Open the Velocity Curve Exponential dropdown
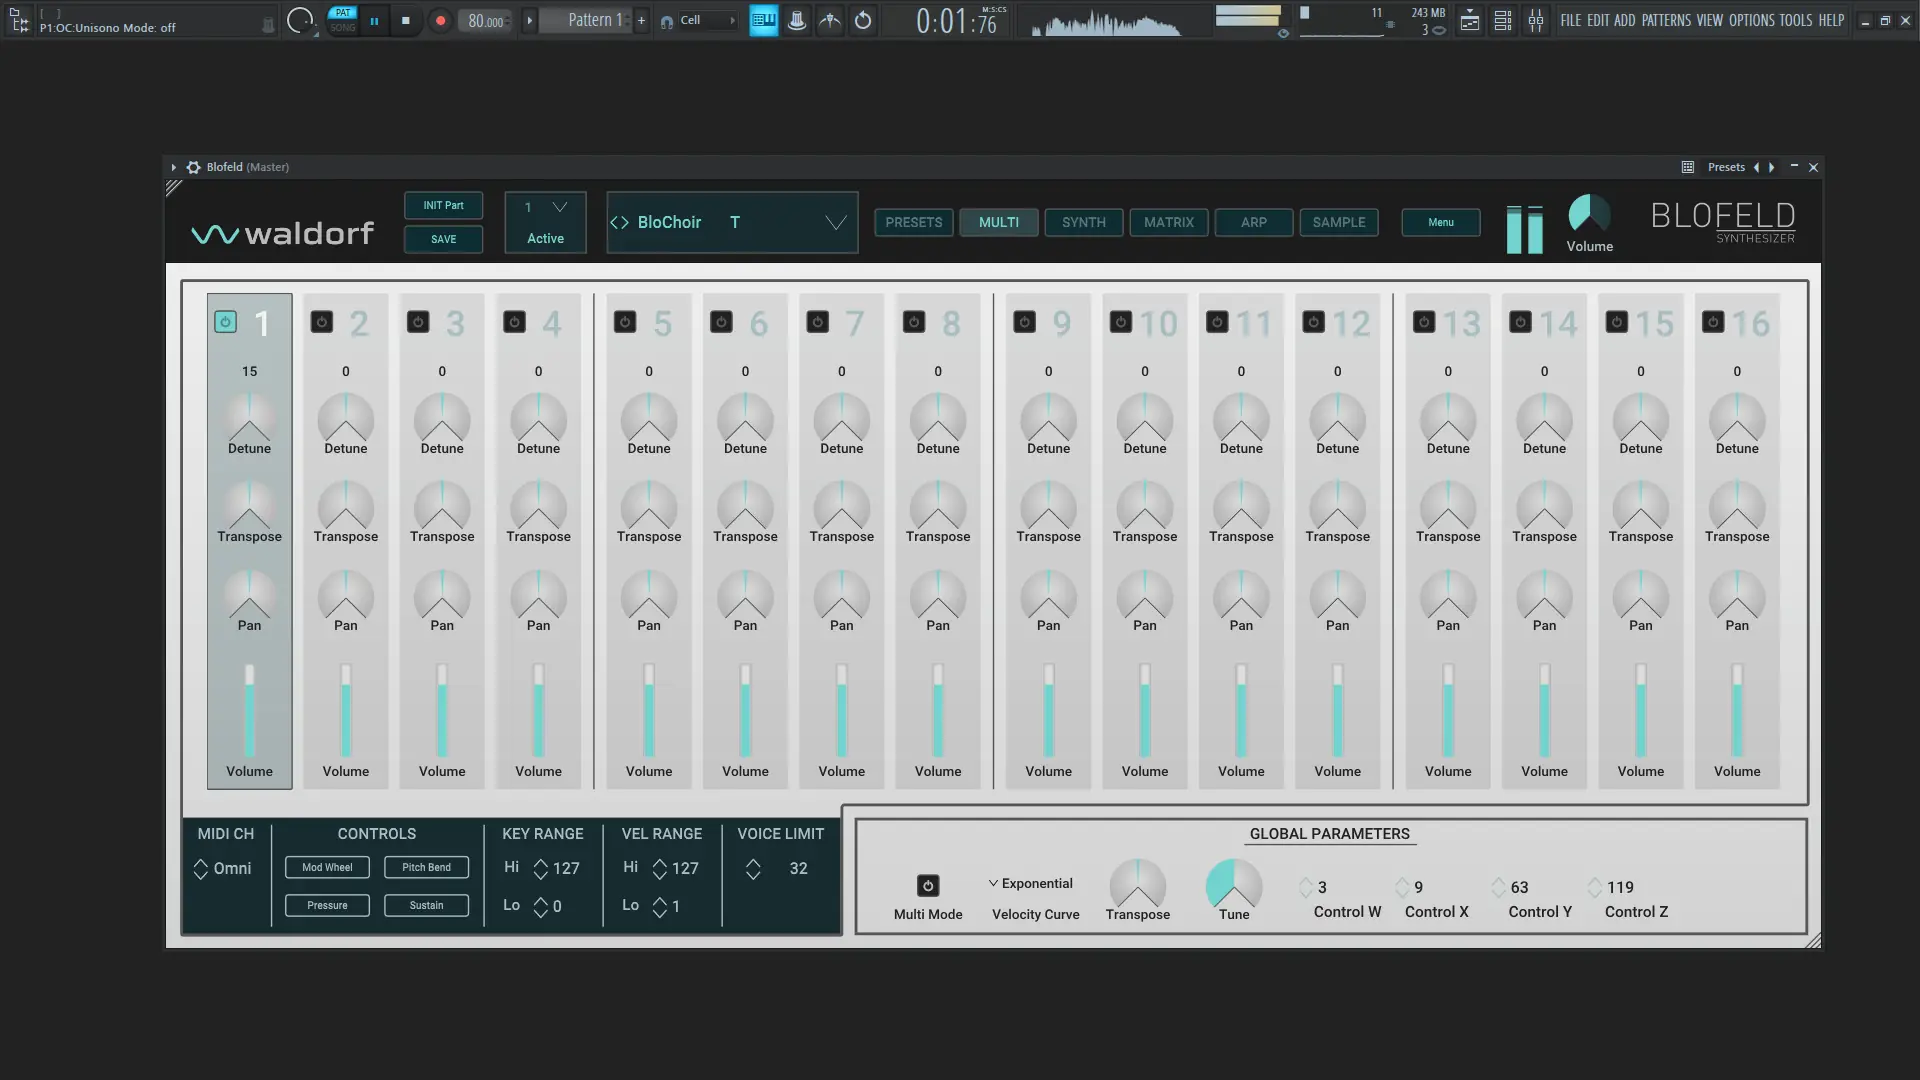Viewport: 1920px width, 1080px height. (x=1030, y=884)
